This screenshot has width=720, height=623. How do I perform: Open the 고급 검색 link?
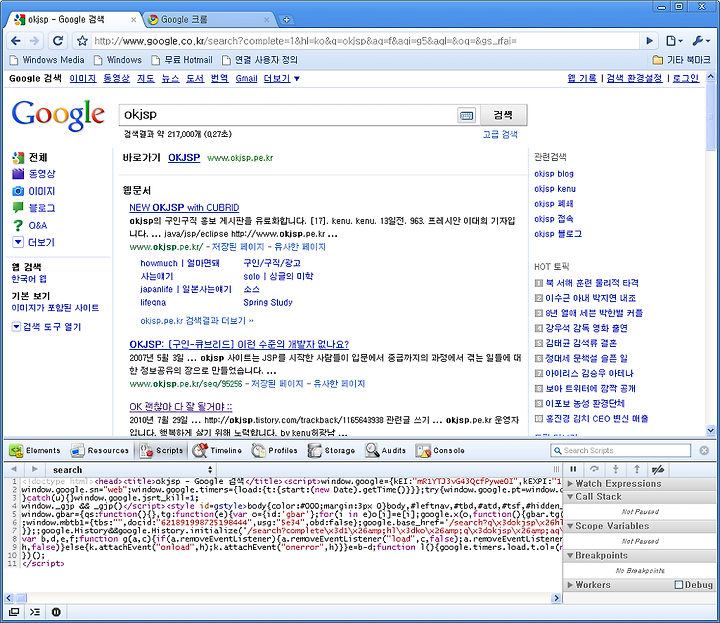coord(500,135)
